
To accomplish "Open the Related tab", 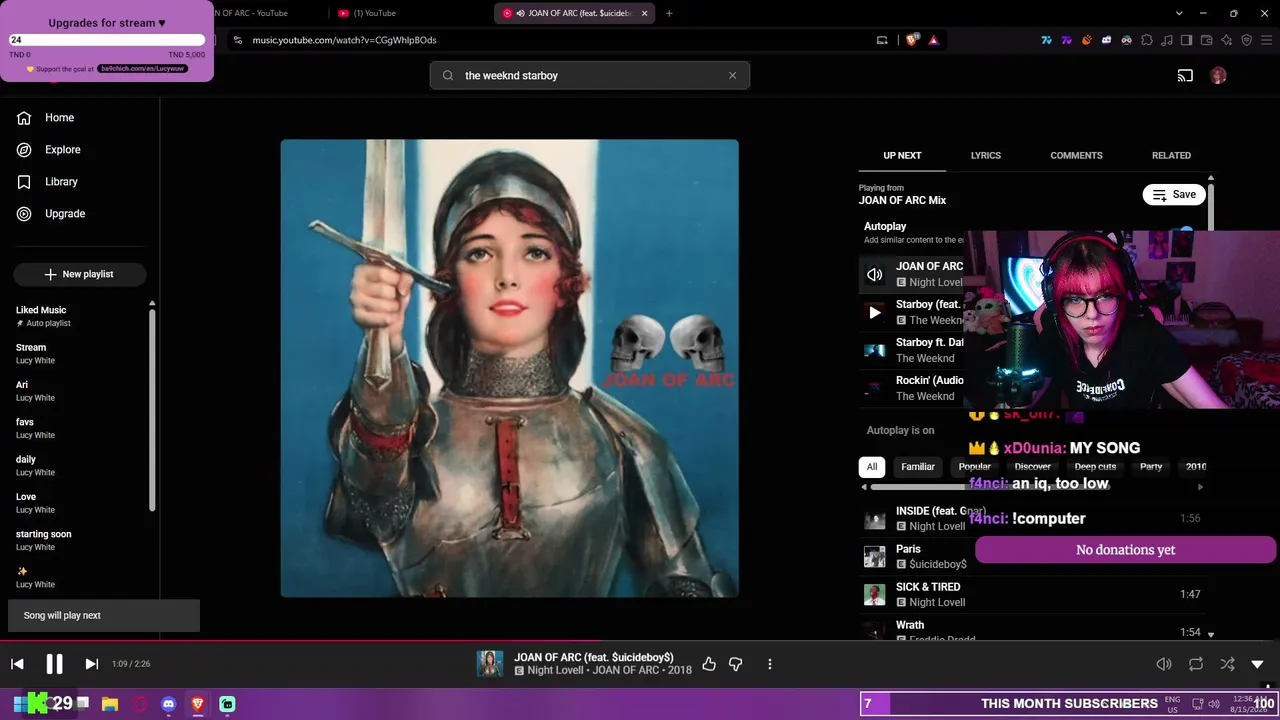I will tap(1171, 156).
